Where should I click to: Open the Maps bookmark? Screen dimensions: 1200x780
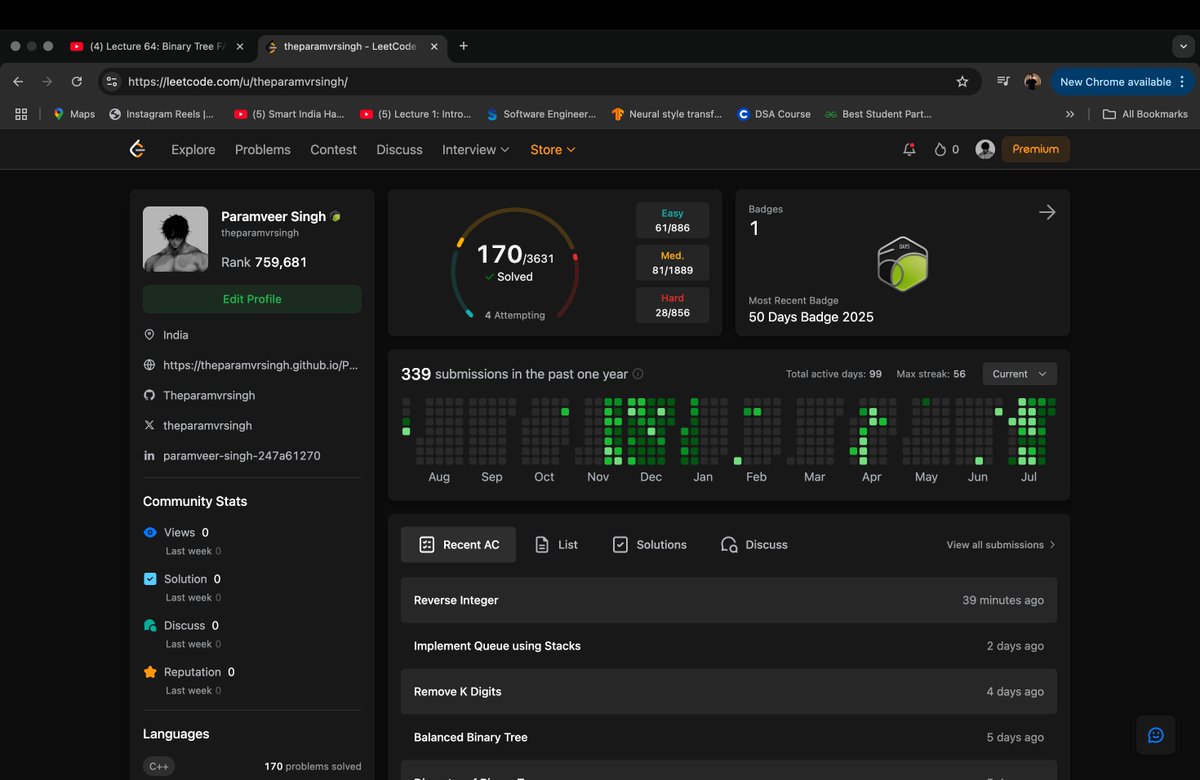point(73,114)
